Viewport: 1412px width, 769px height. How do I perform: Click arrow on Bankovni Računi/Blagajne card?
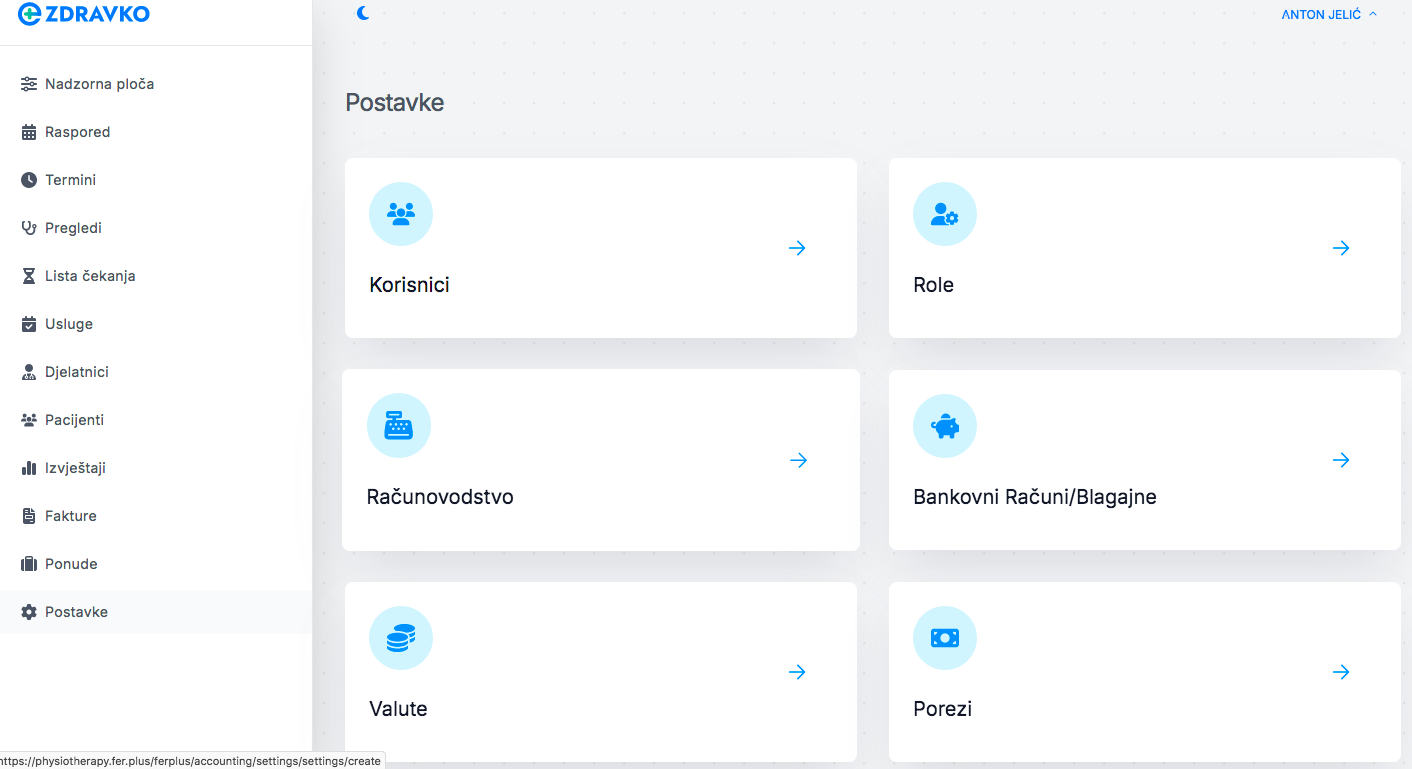pos(1341,460)
